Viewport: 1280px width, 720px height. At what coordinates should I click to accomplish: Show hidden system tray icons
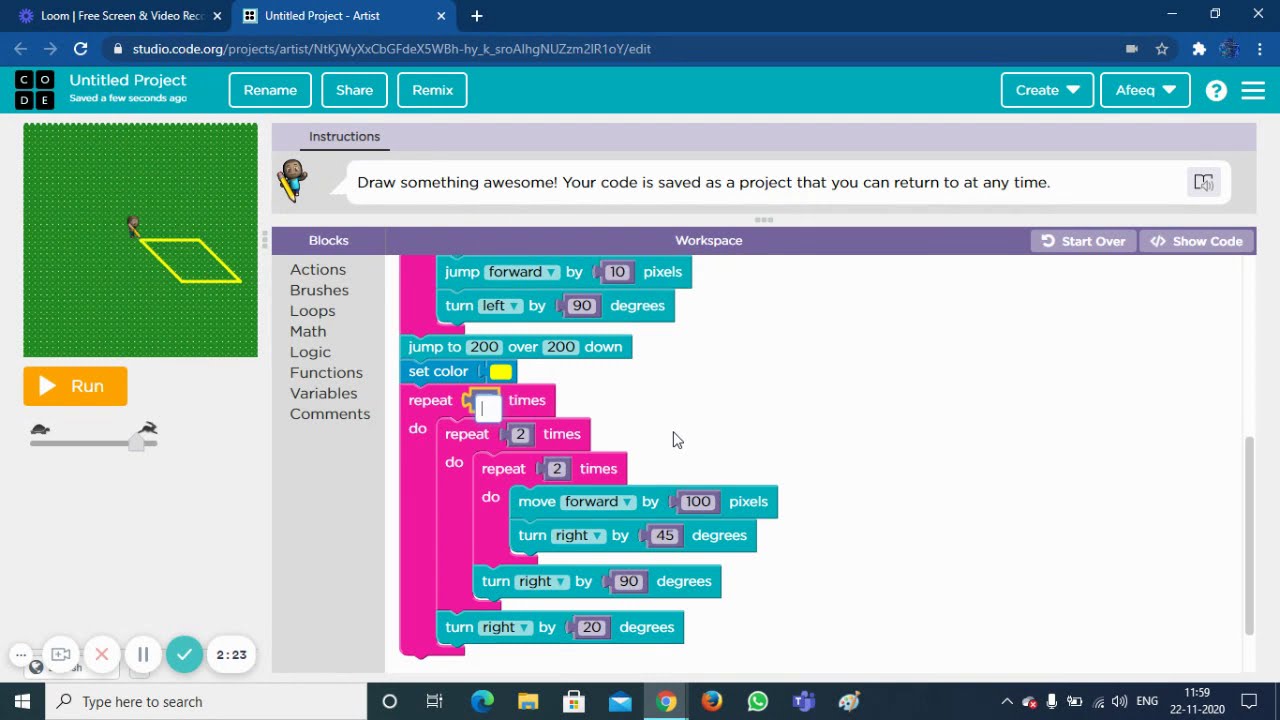click(1007, 702)
